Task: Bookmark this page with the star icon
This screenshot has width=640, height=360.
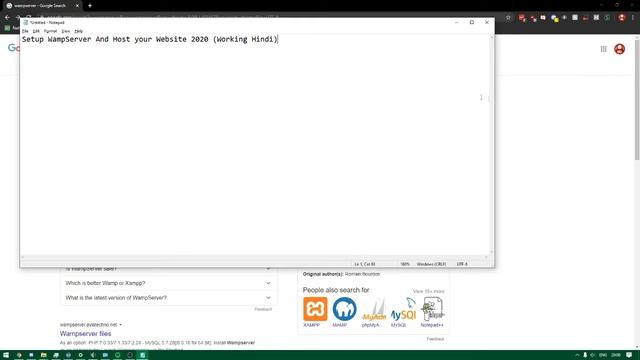Action: 508,18
